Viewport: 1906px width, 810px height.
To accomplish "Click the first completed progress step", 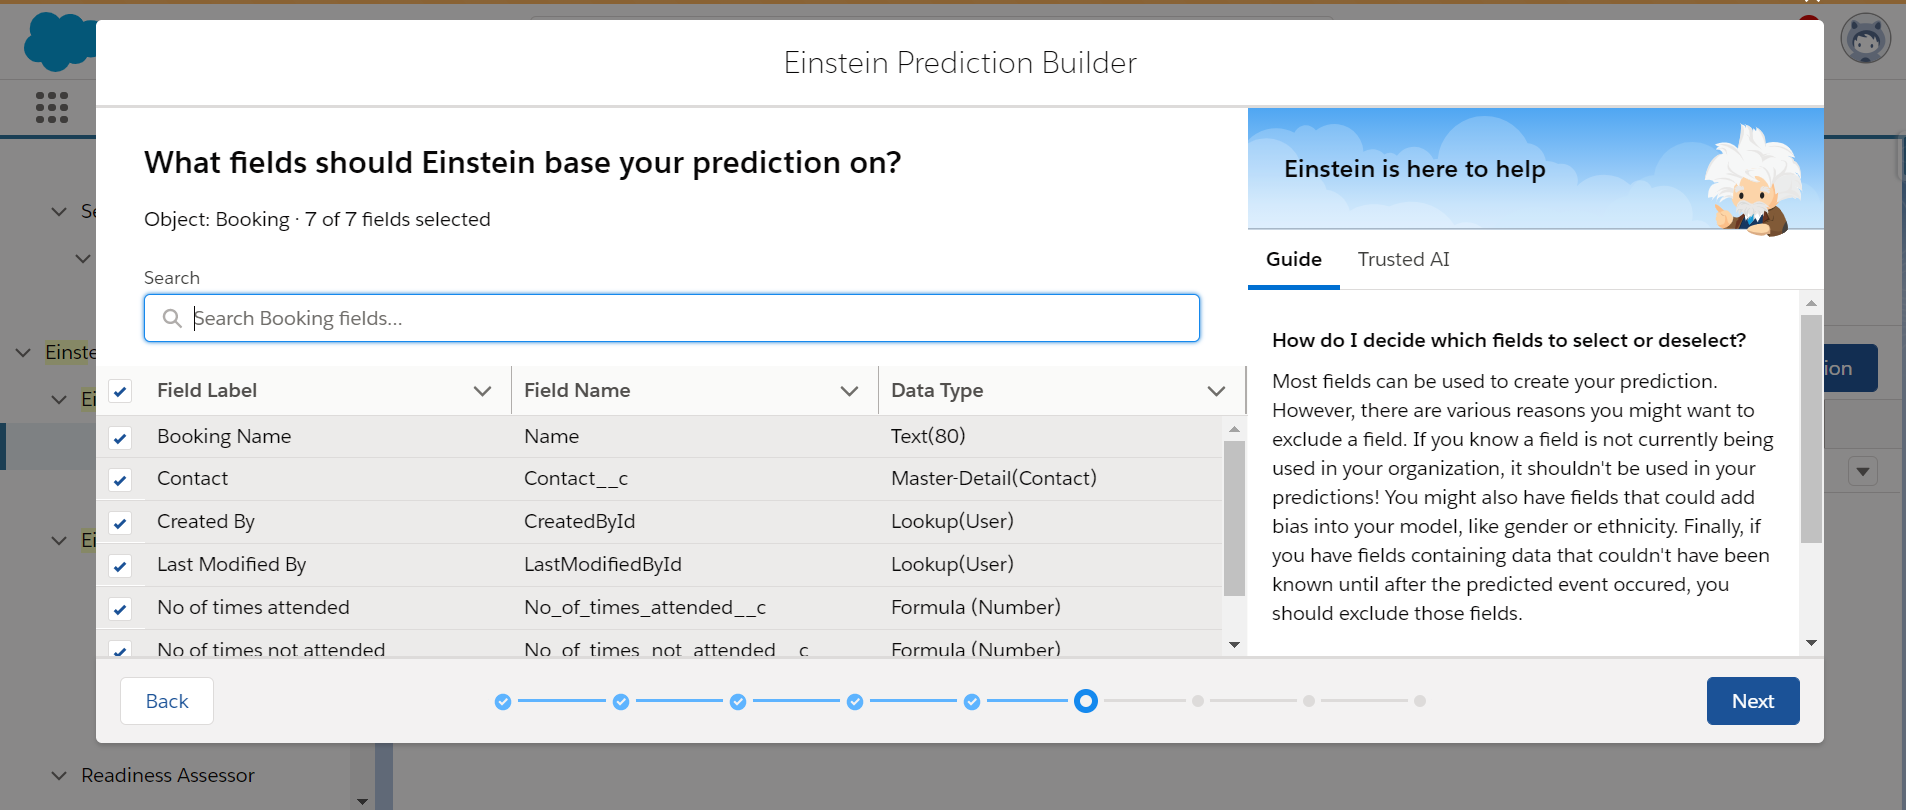I will [x=503, y=702].
